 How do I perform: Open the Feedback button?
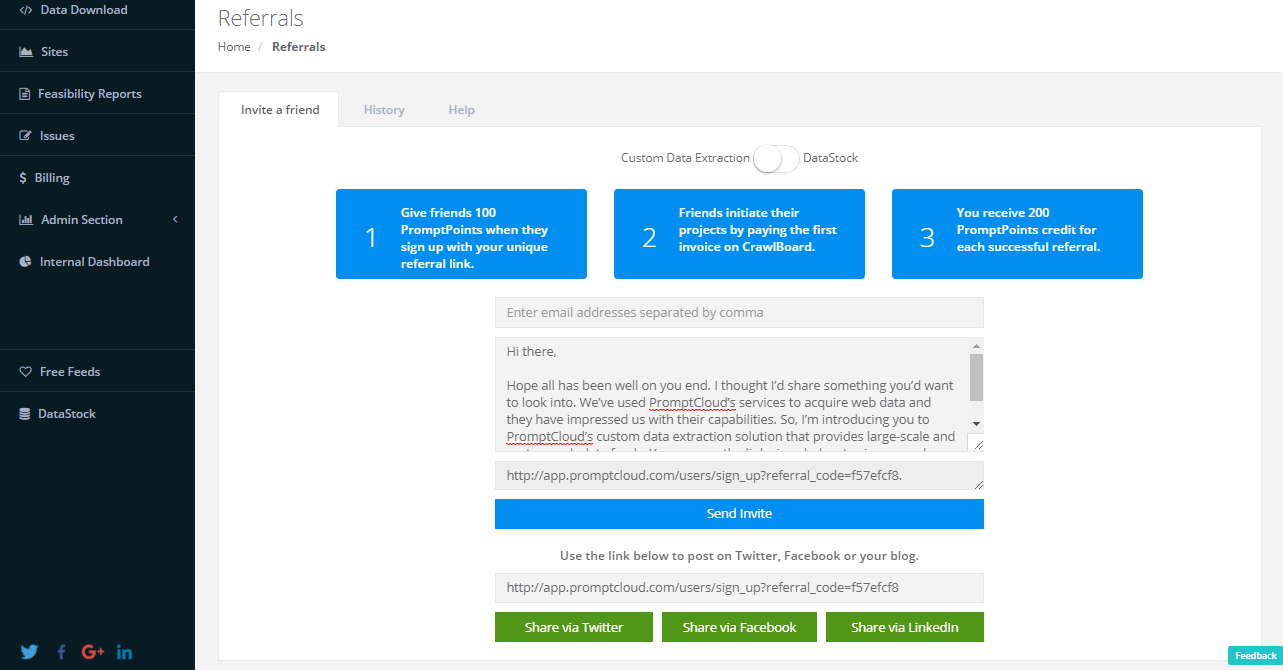[1255, 656]
